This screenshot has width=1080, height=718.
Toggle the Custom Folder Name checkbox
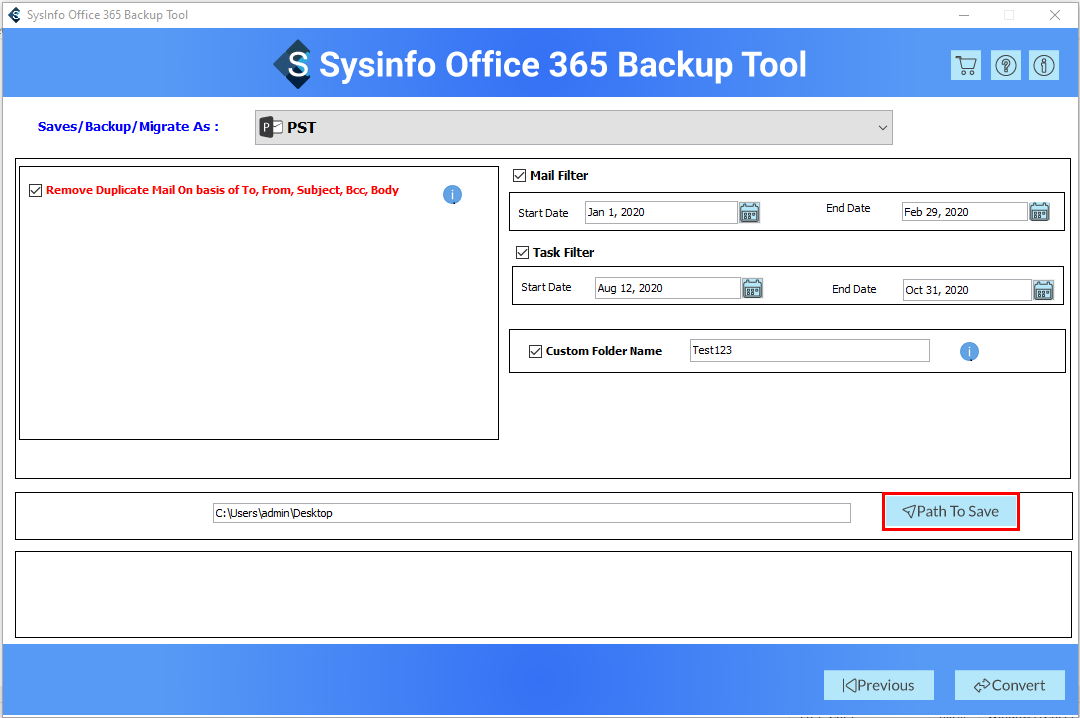pyautogui.click(x=535, y=351)
